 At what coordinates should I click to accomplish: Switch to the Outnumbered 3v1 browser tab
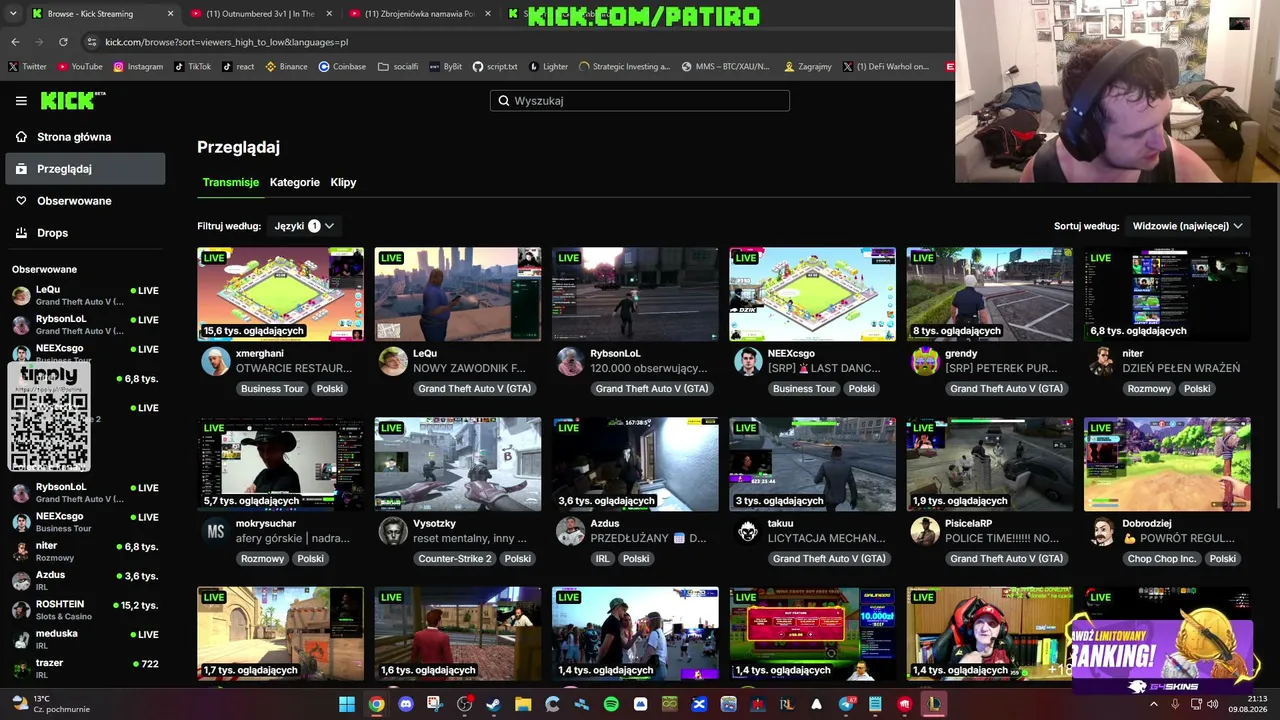(260, 14)
